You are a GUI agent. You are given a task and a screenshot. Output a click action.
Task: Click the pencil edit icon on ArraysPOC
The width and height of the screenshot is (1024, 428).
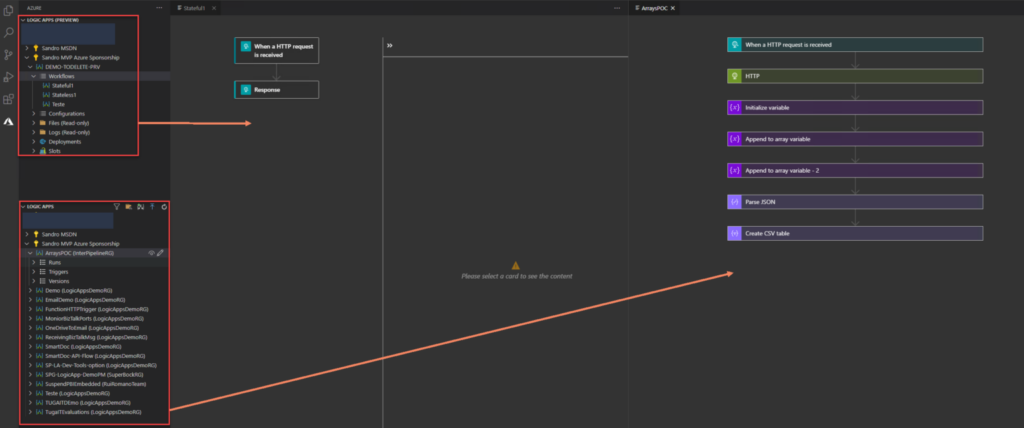161,253
